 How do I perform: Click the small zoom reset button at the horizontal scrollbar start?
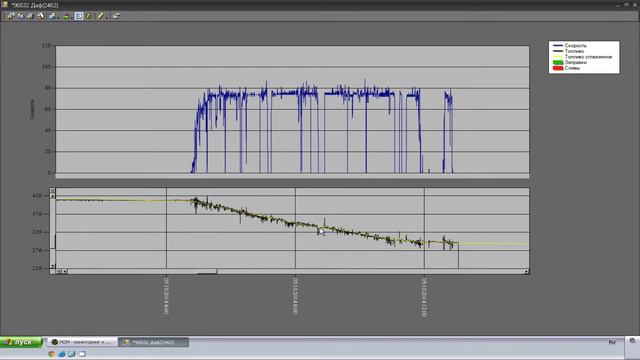point(59,271)
